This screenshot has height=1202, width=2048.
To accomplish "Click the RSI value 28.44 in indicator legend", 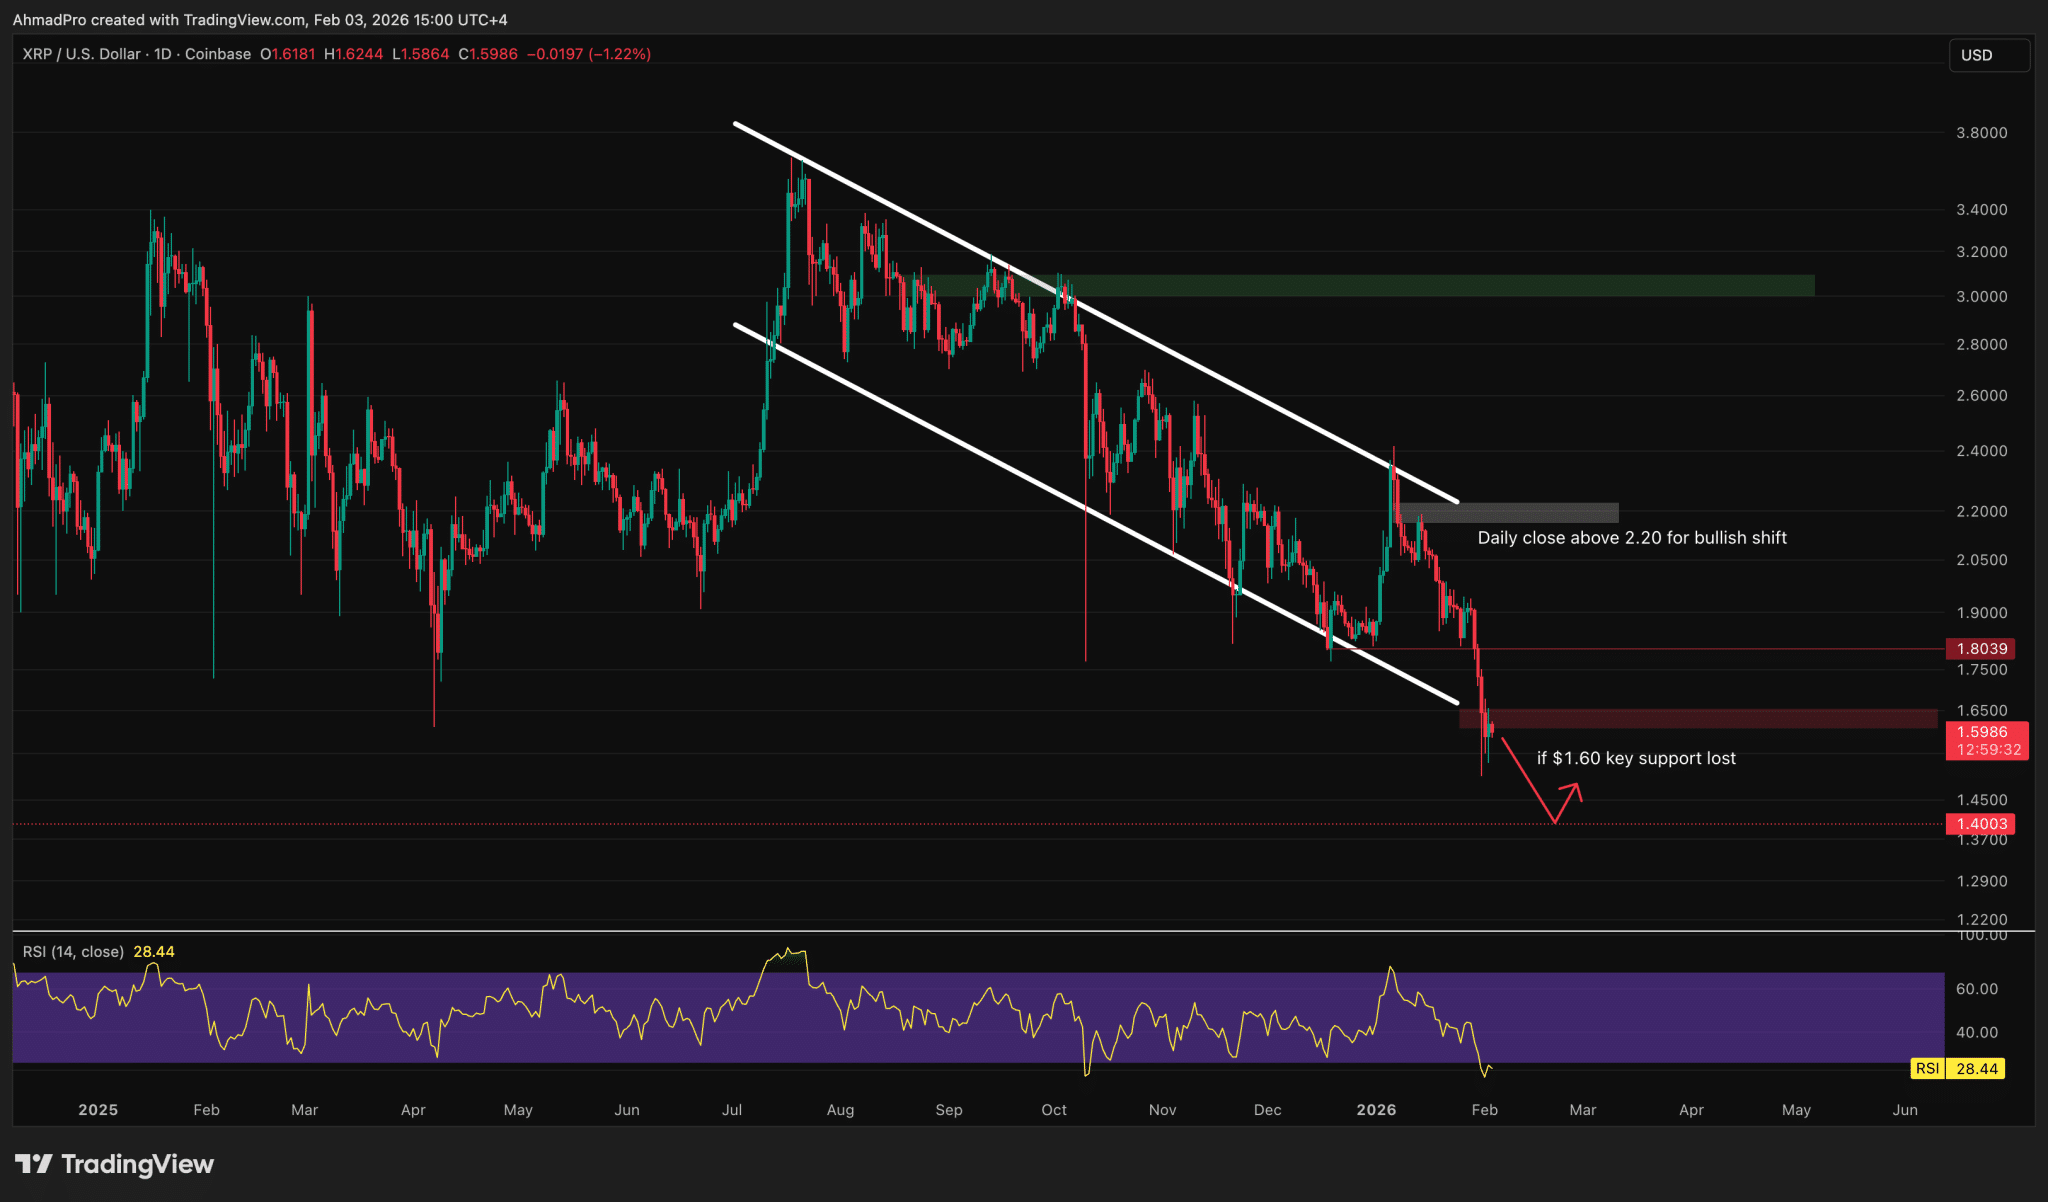I will pyautogui.click(x=153, y=952).
